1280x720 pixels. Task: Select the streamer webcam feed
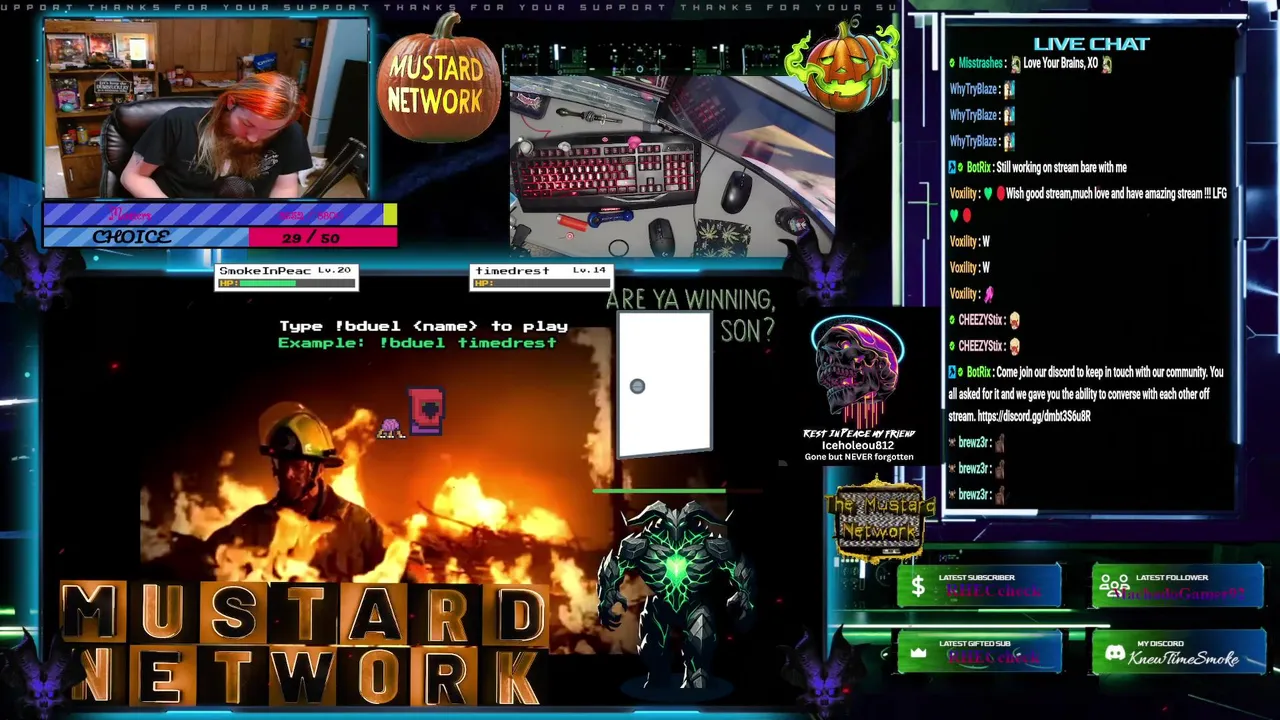tap(206, 109)
